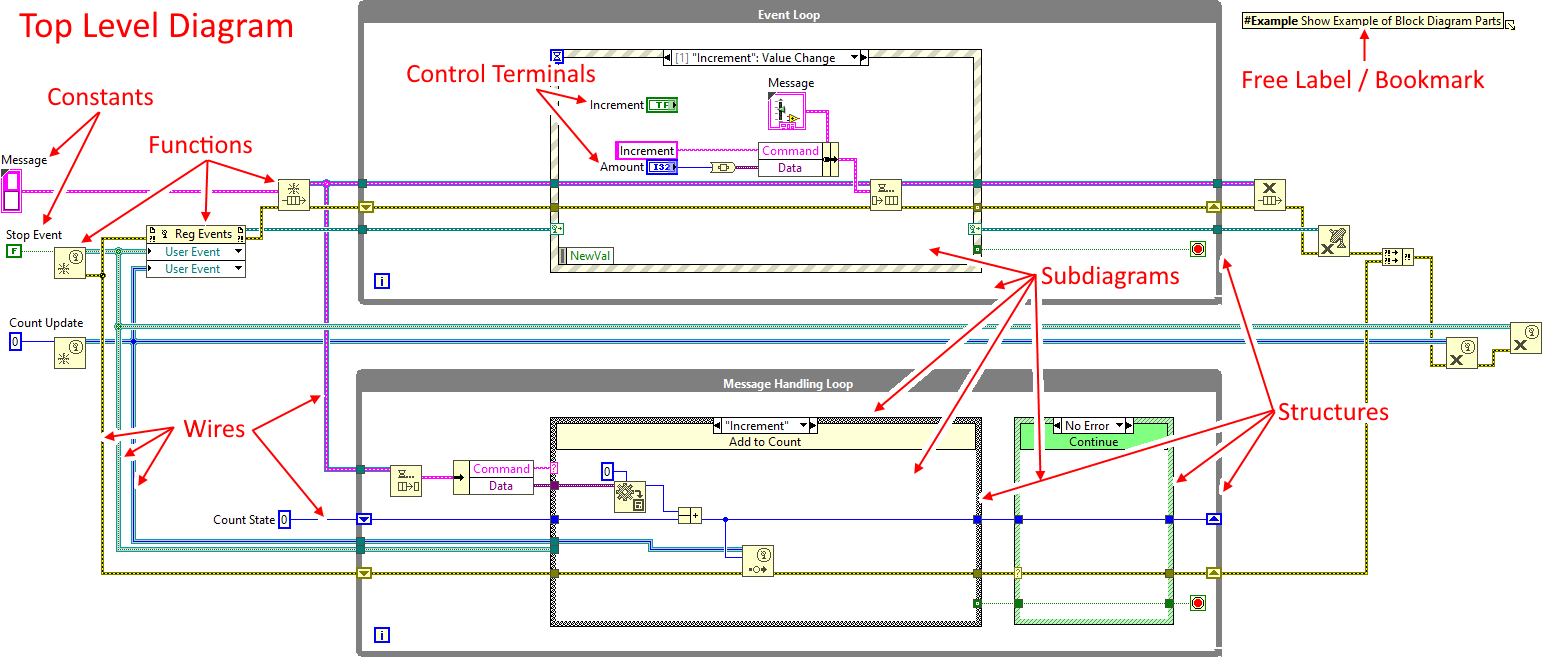Select the Enqueue Element node in Event Loop
This screenshot has width=1542, height=657.
[x=885, y=195]
